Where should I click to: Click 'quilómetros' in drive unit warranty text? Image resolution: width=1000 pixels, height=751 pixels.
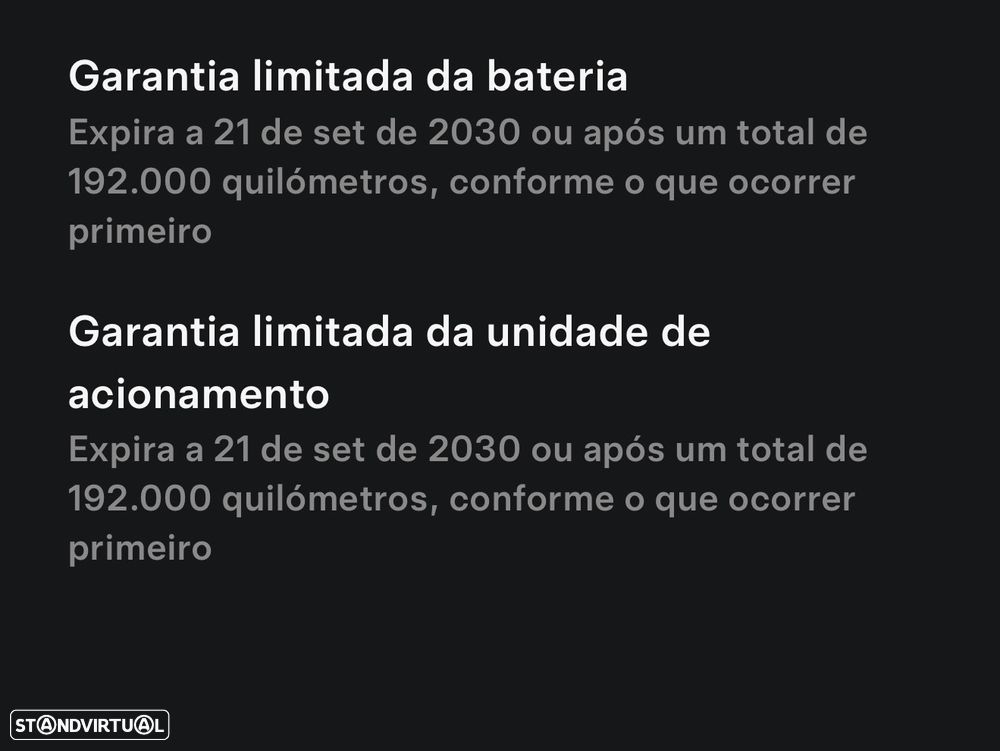329,500
